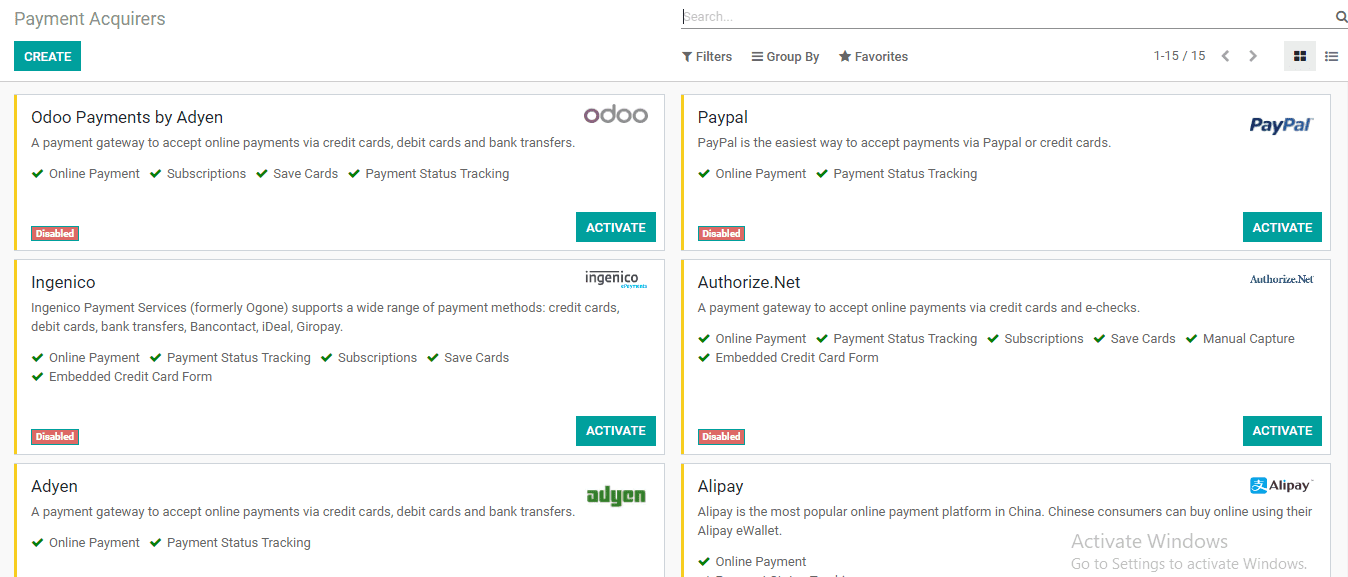Open the Filters dropdown
Viewport: 1348px width, 577px height.
click(707, 57)
